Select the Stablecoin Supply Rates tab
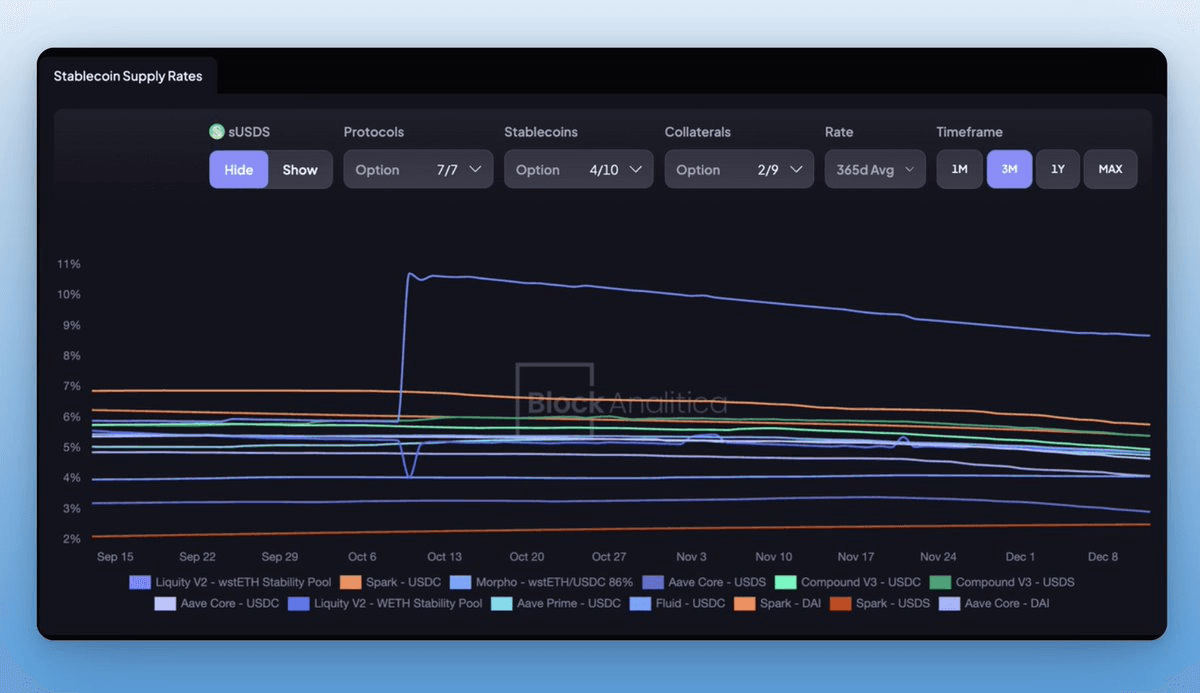The image size is (1200, 693). pyautogui.click(x=129, y=75)
